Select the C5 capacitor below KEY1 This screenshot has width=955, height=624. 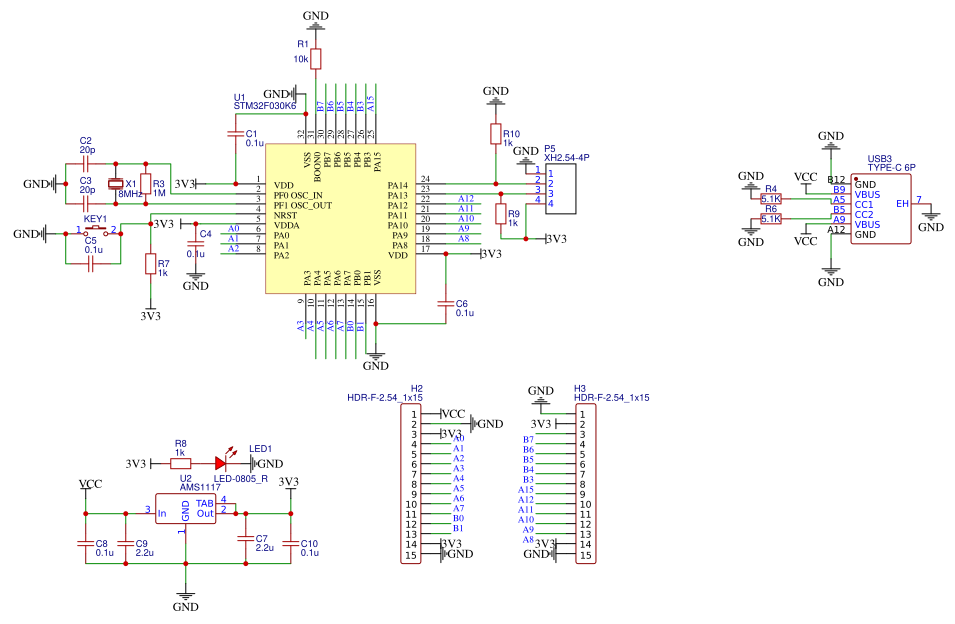[x=91, y=264]
